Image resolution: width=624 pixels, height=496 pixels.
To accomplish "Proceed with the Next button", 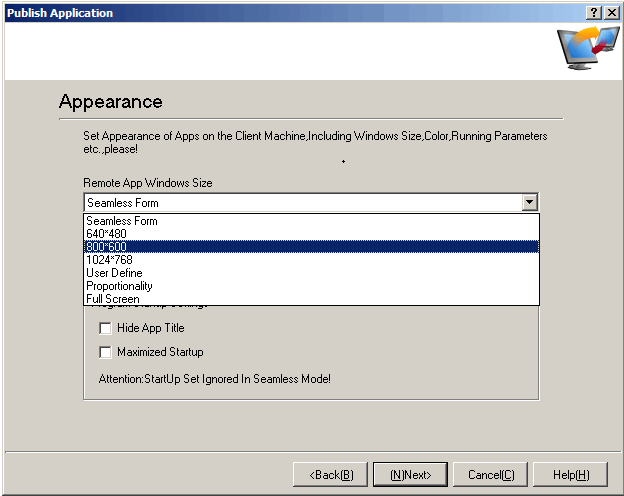I will [x=410, y=474].
